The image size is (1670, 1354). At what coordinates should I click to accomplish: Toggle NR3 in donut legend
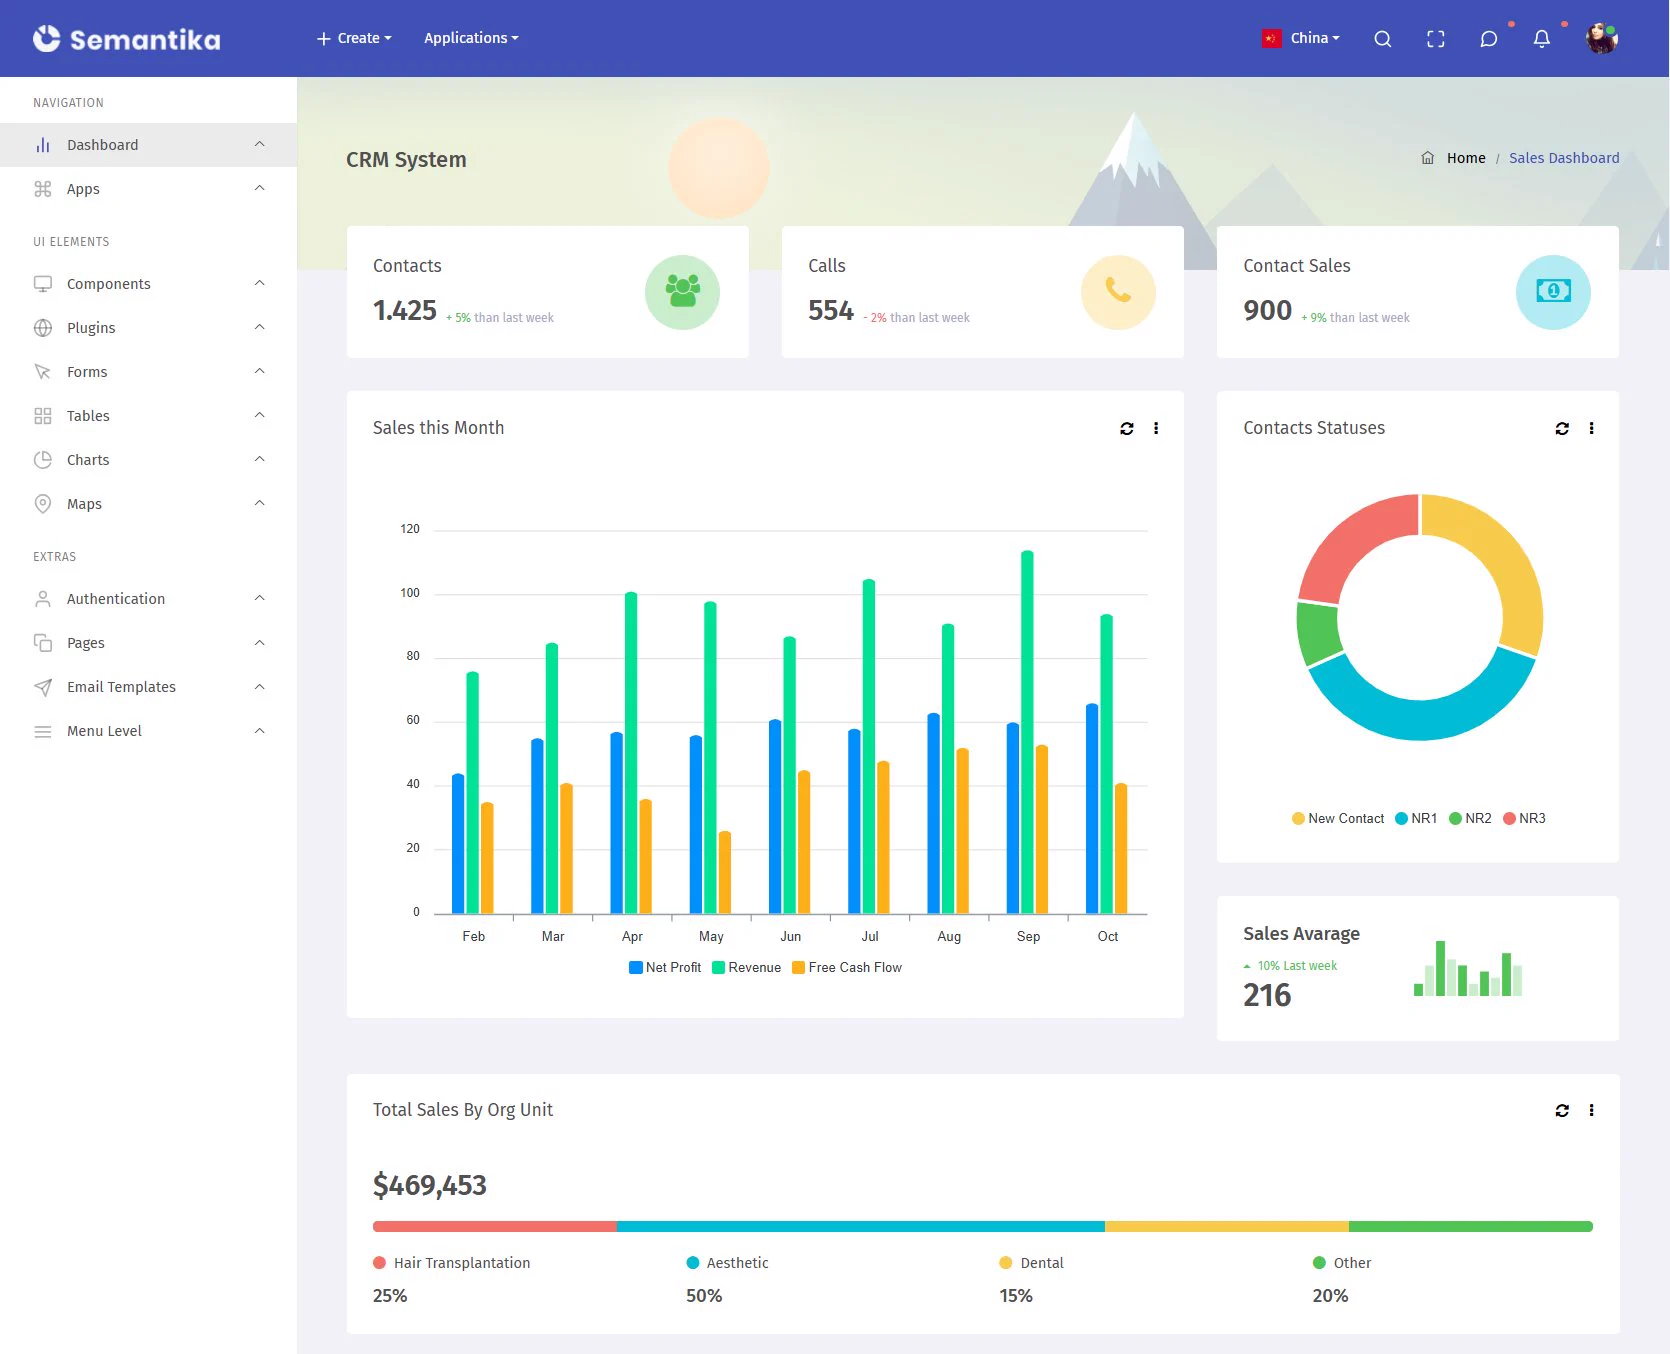[1524, 818]
